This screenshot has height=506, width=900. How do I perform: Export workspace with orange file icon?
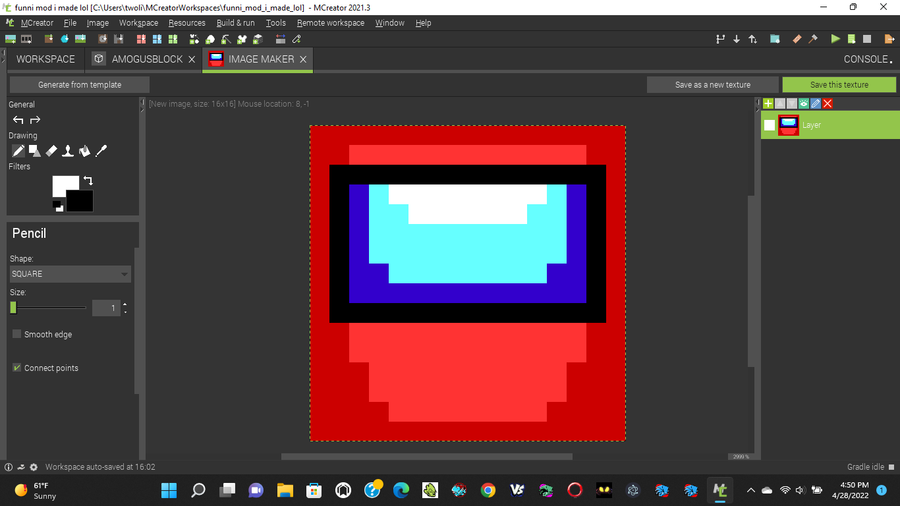click(x=889, y=39)
